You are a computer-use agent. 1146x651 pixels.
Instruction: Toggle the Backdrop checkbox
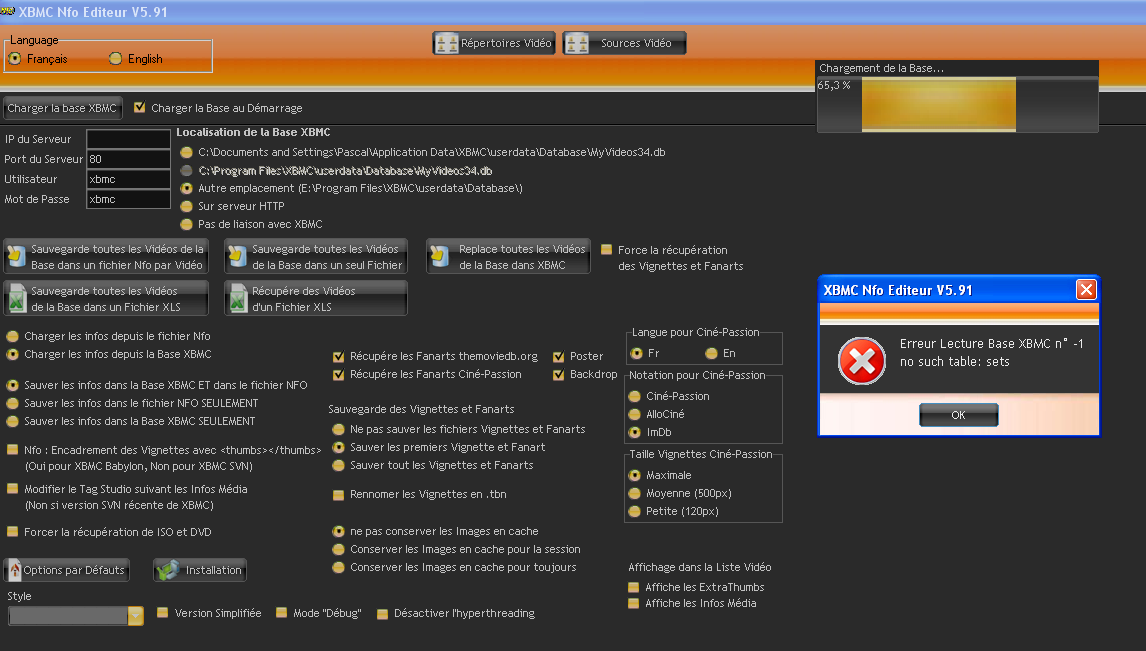(x=558, y=375)
